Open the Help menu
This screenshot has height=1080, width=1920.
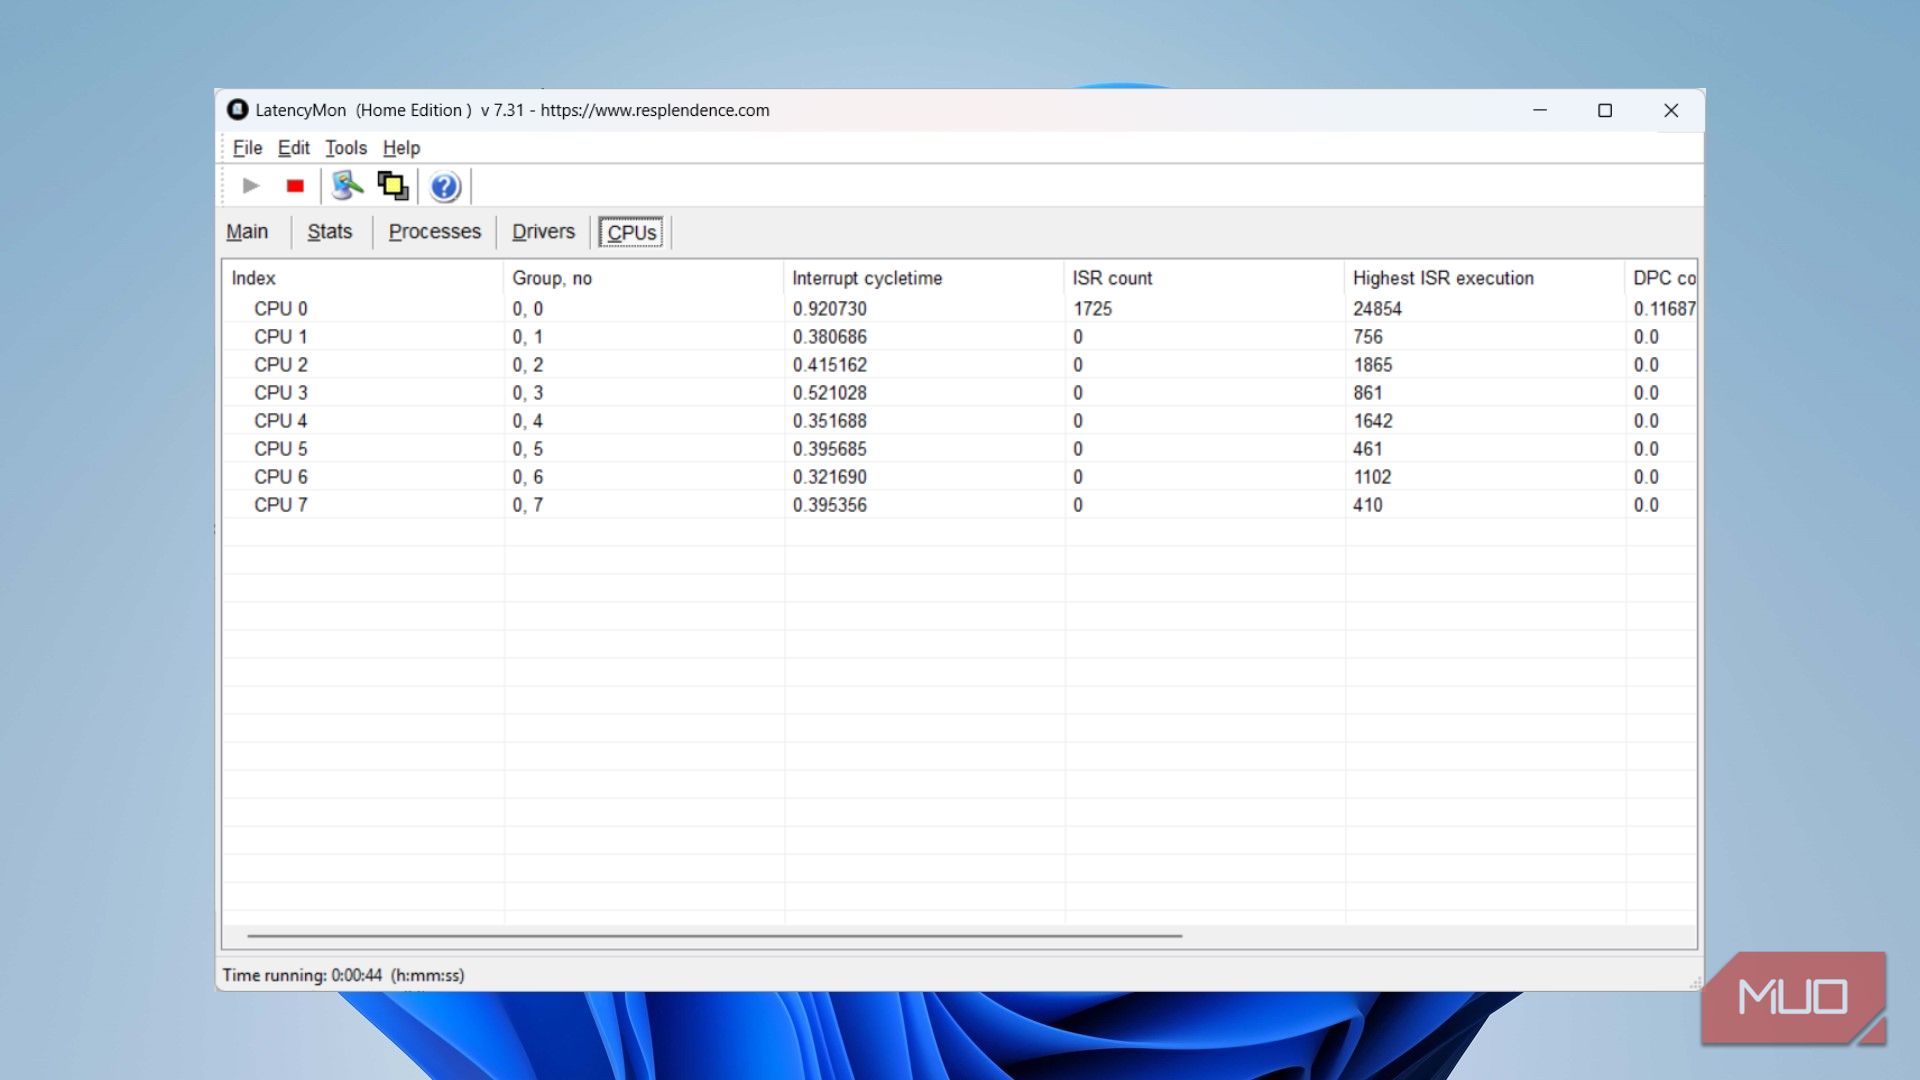coord(401,148)
